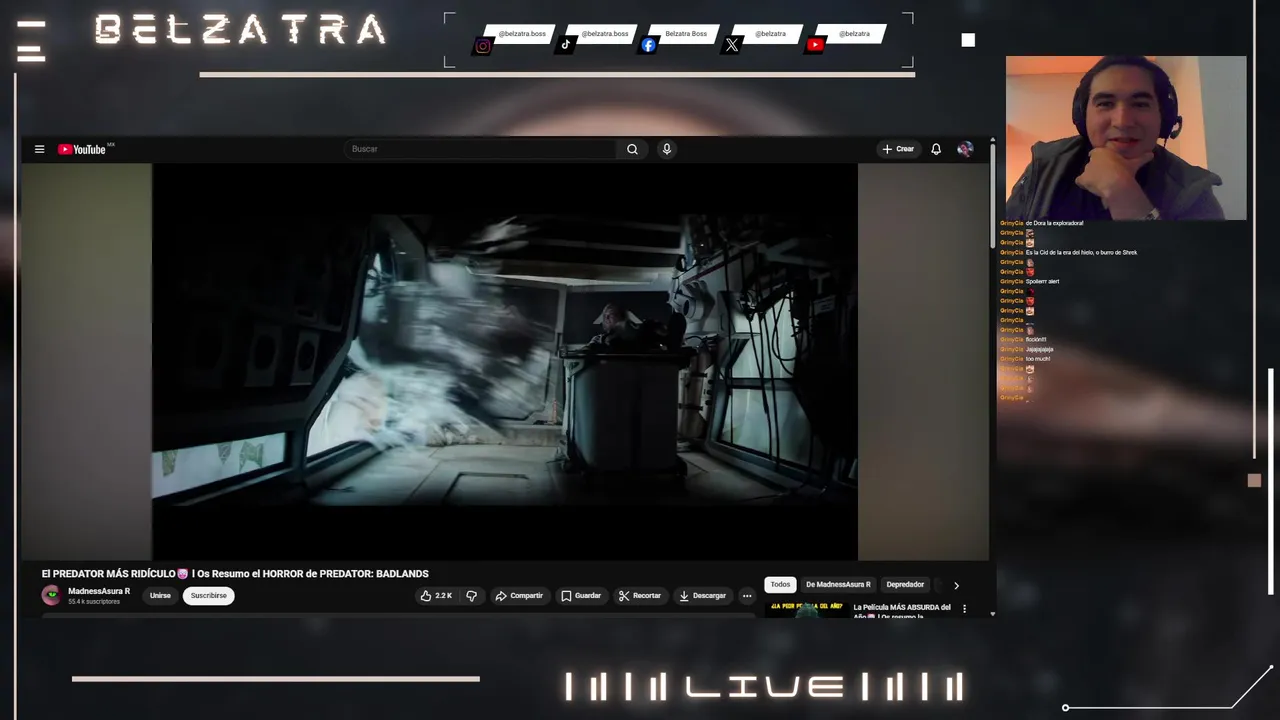Open YouTube notifications bell
The image size is (1280, 720).
(936, 149)
